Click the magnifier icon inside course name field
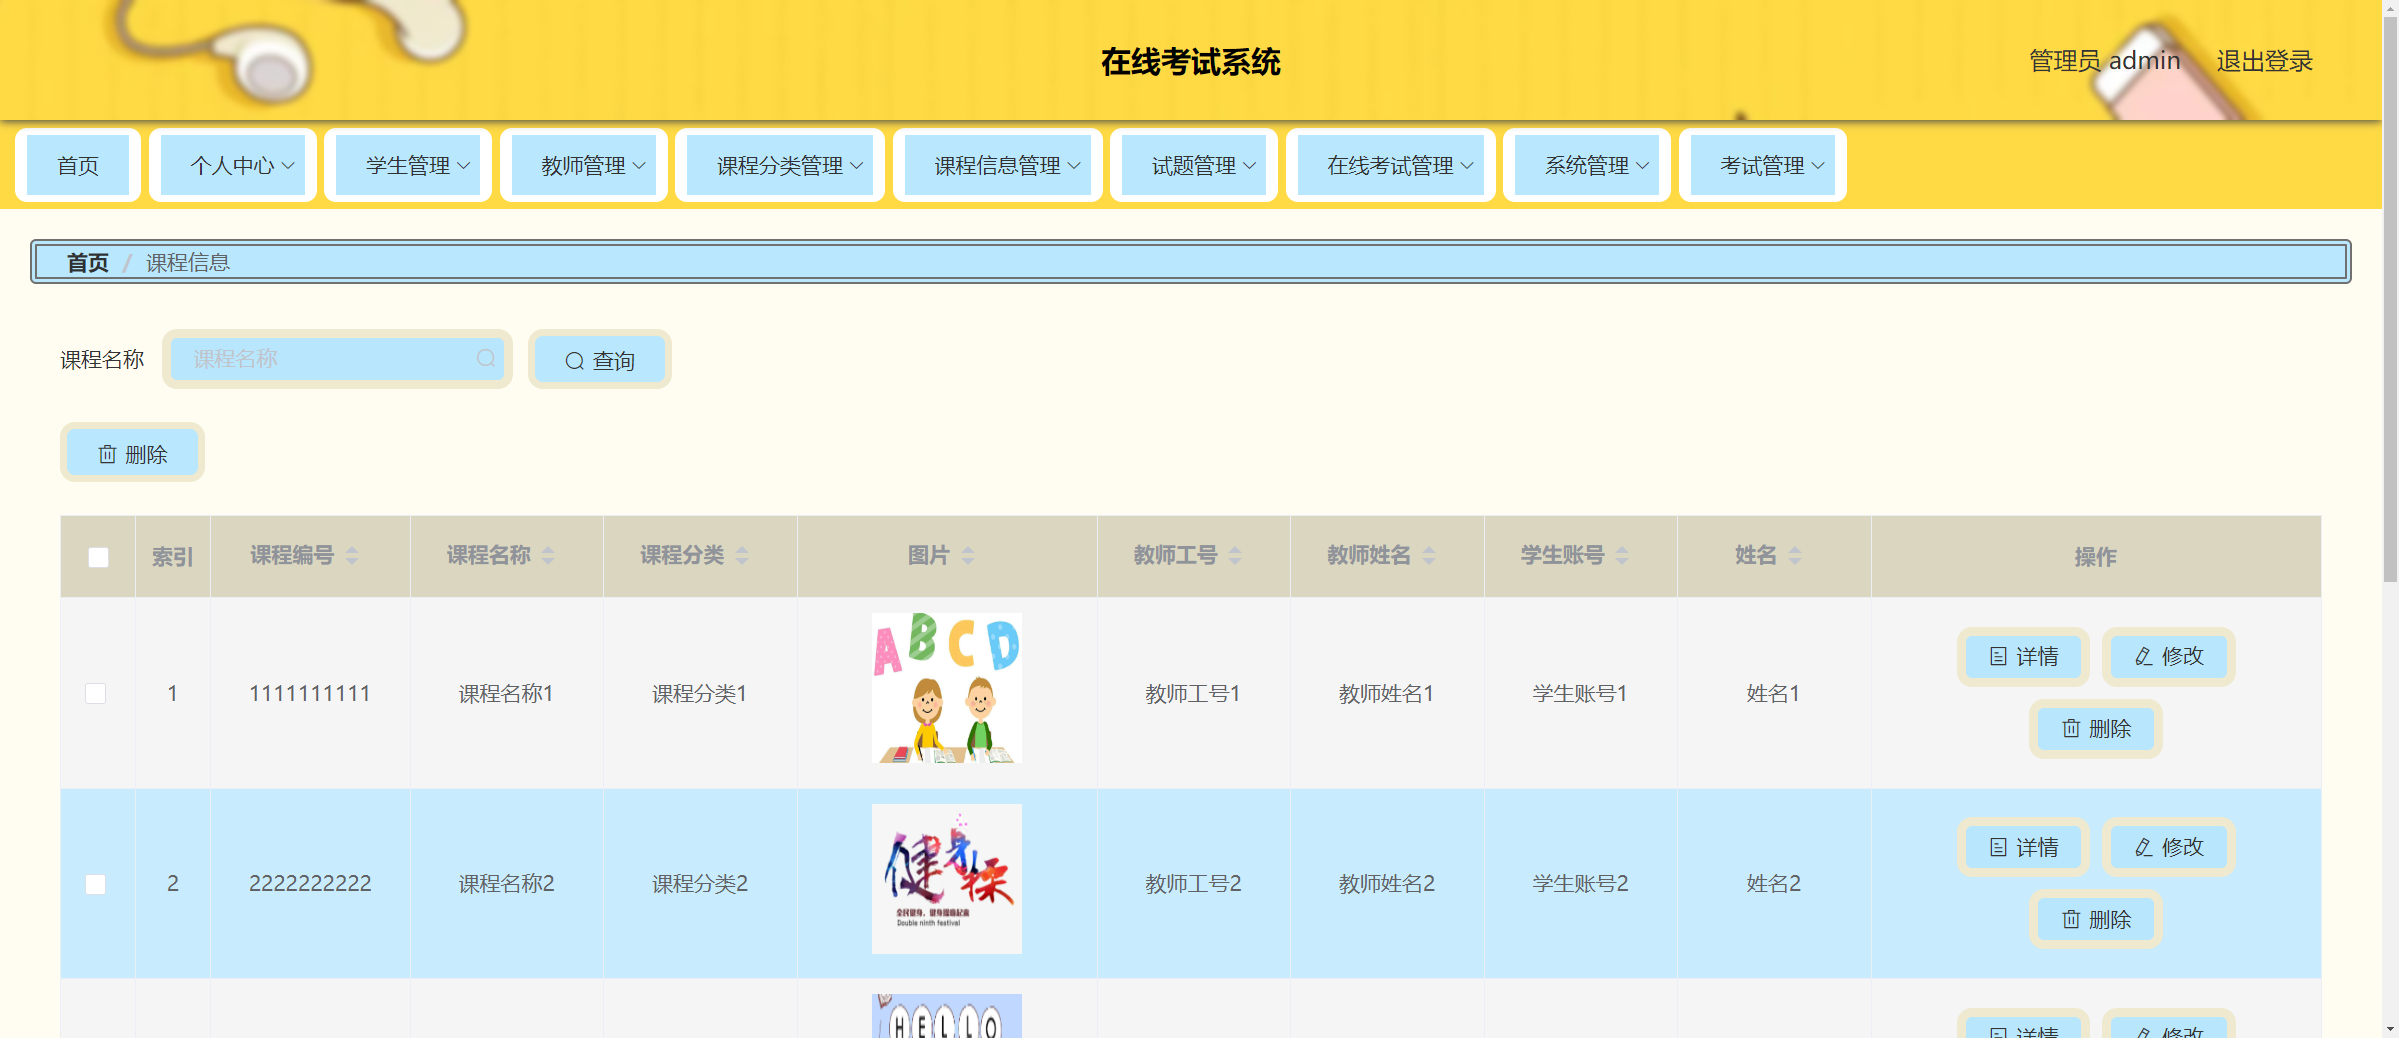The width and height of the screenshot is (2399, 1038). click(x=486, y=358)
